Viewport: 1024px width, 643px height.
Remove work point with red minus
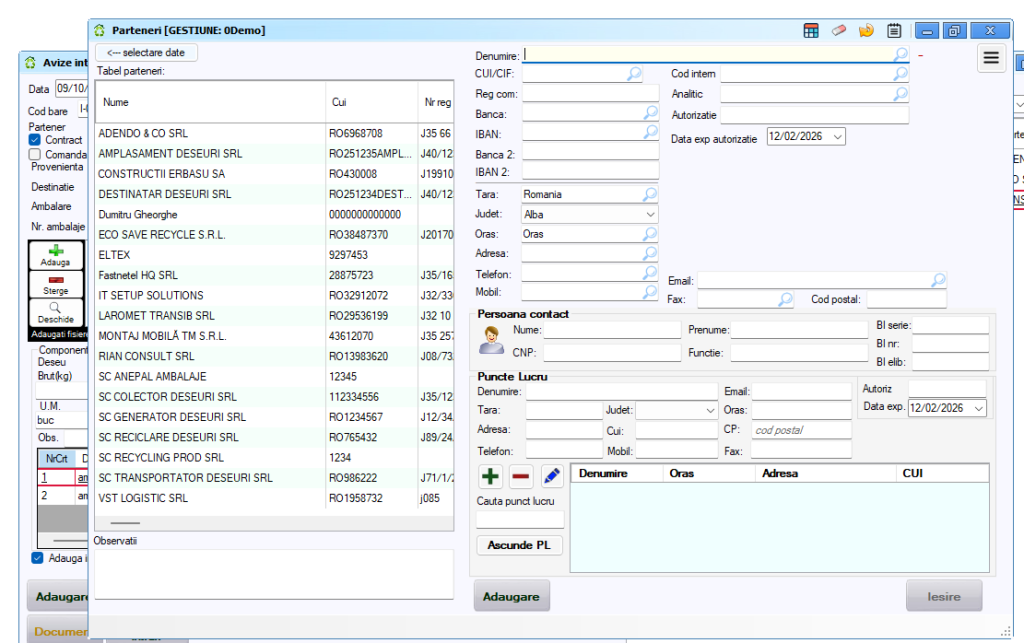click(x=520, y=477)
